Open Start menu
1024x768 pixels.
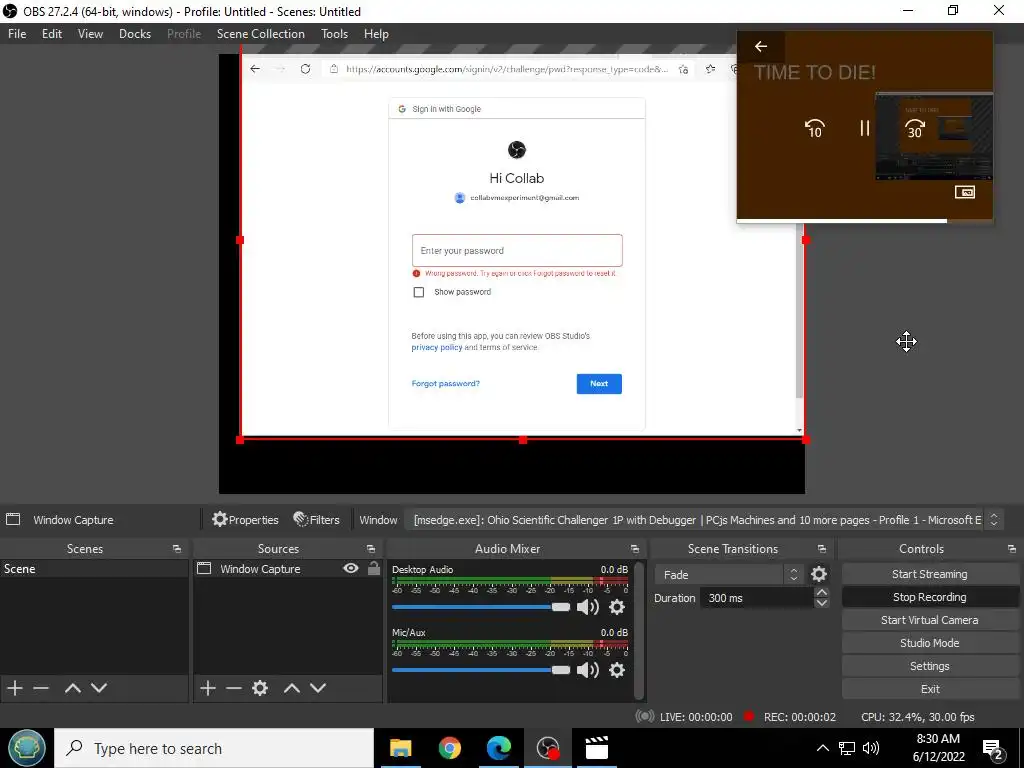tap(27, 748)
